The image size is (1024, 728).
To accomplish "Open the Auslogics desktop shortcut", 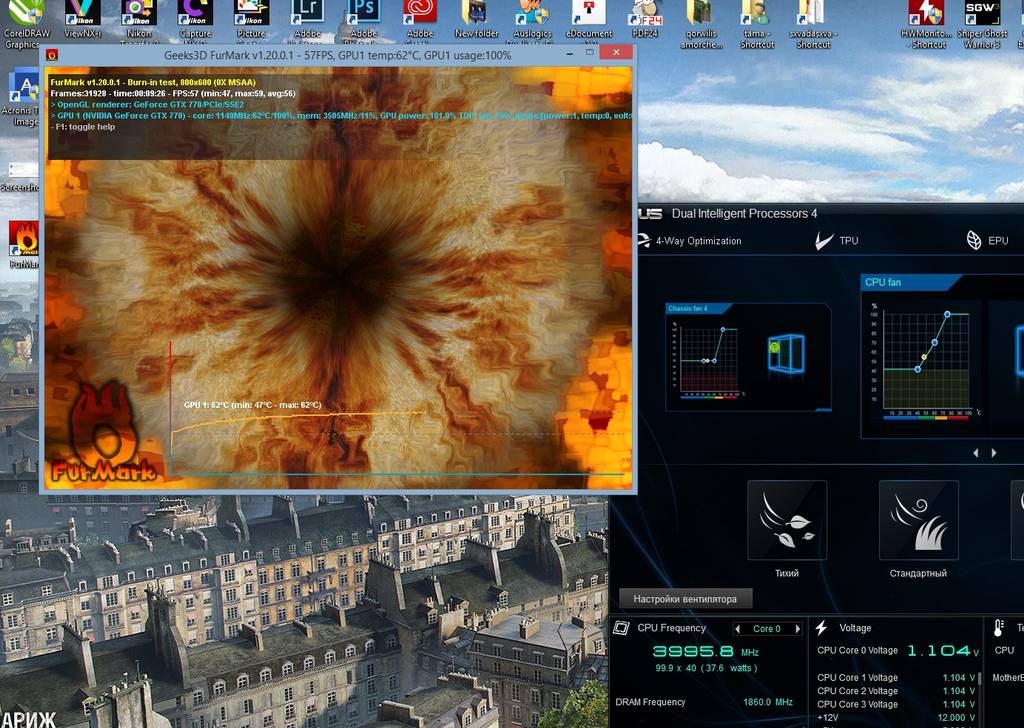I will pos(532,21).
